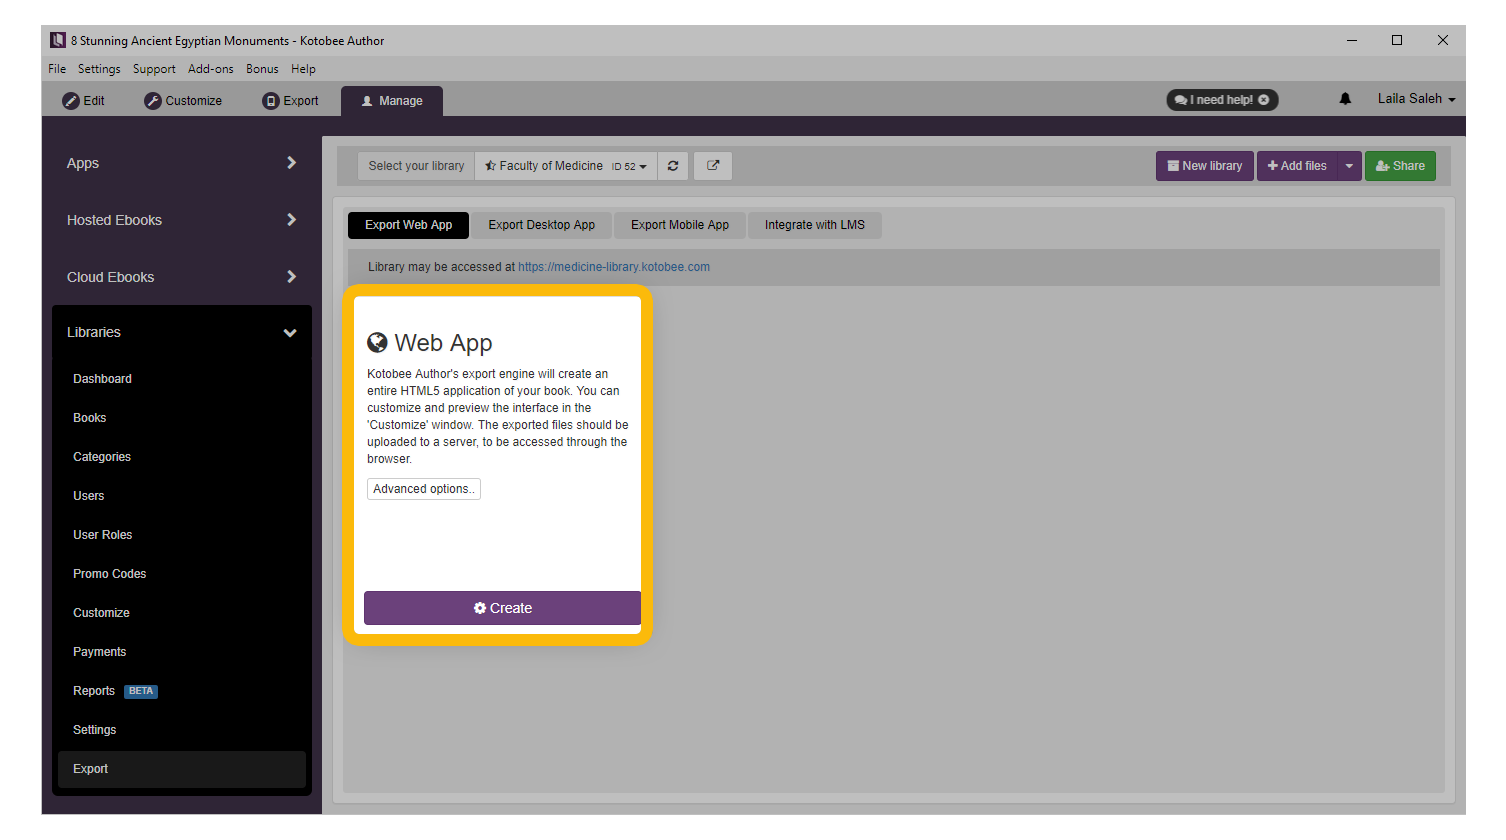Switch to the top Export tab
The image size is (1506, 840).
tap(290, 101)
